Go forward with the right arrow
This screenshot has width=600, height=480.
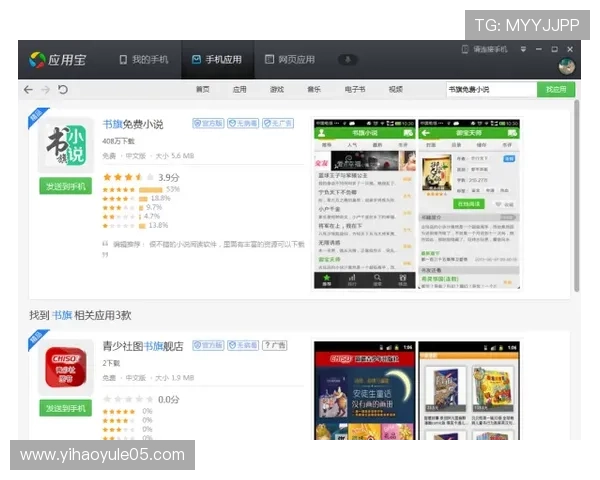click(46, 90)
